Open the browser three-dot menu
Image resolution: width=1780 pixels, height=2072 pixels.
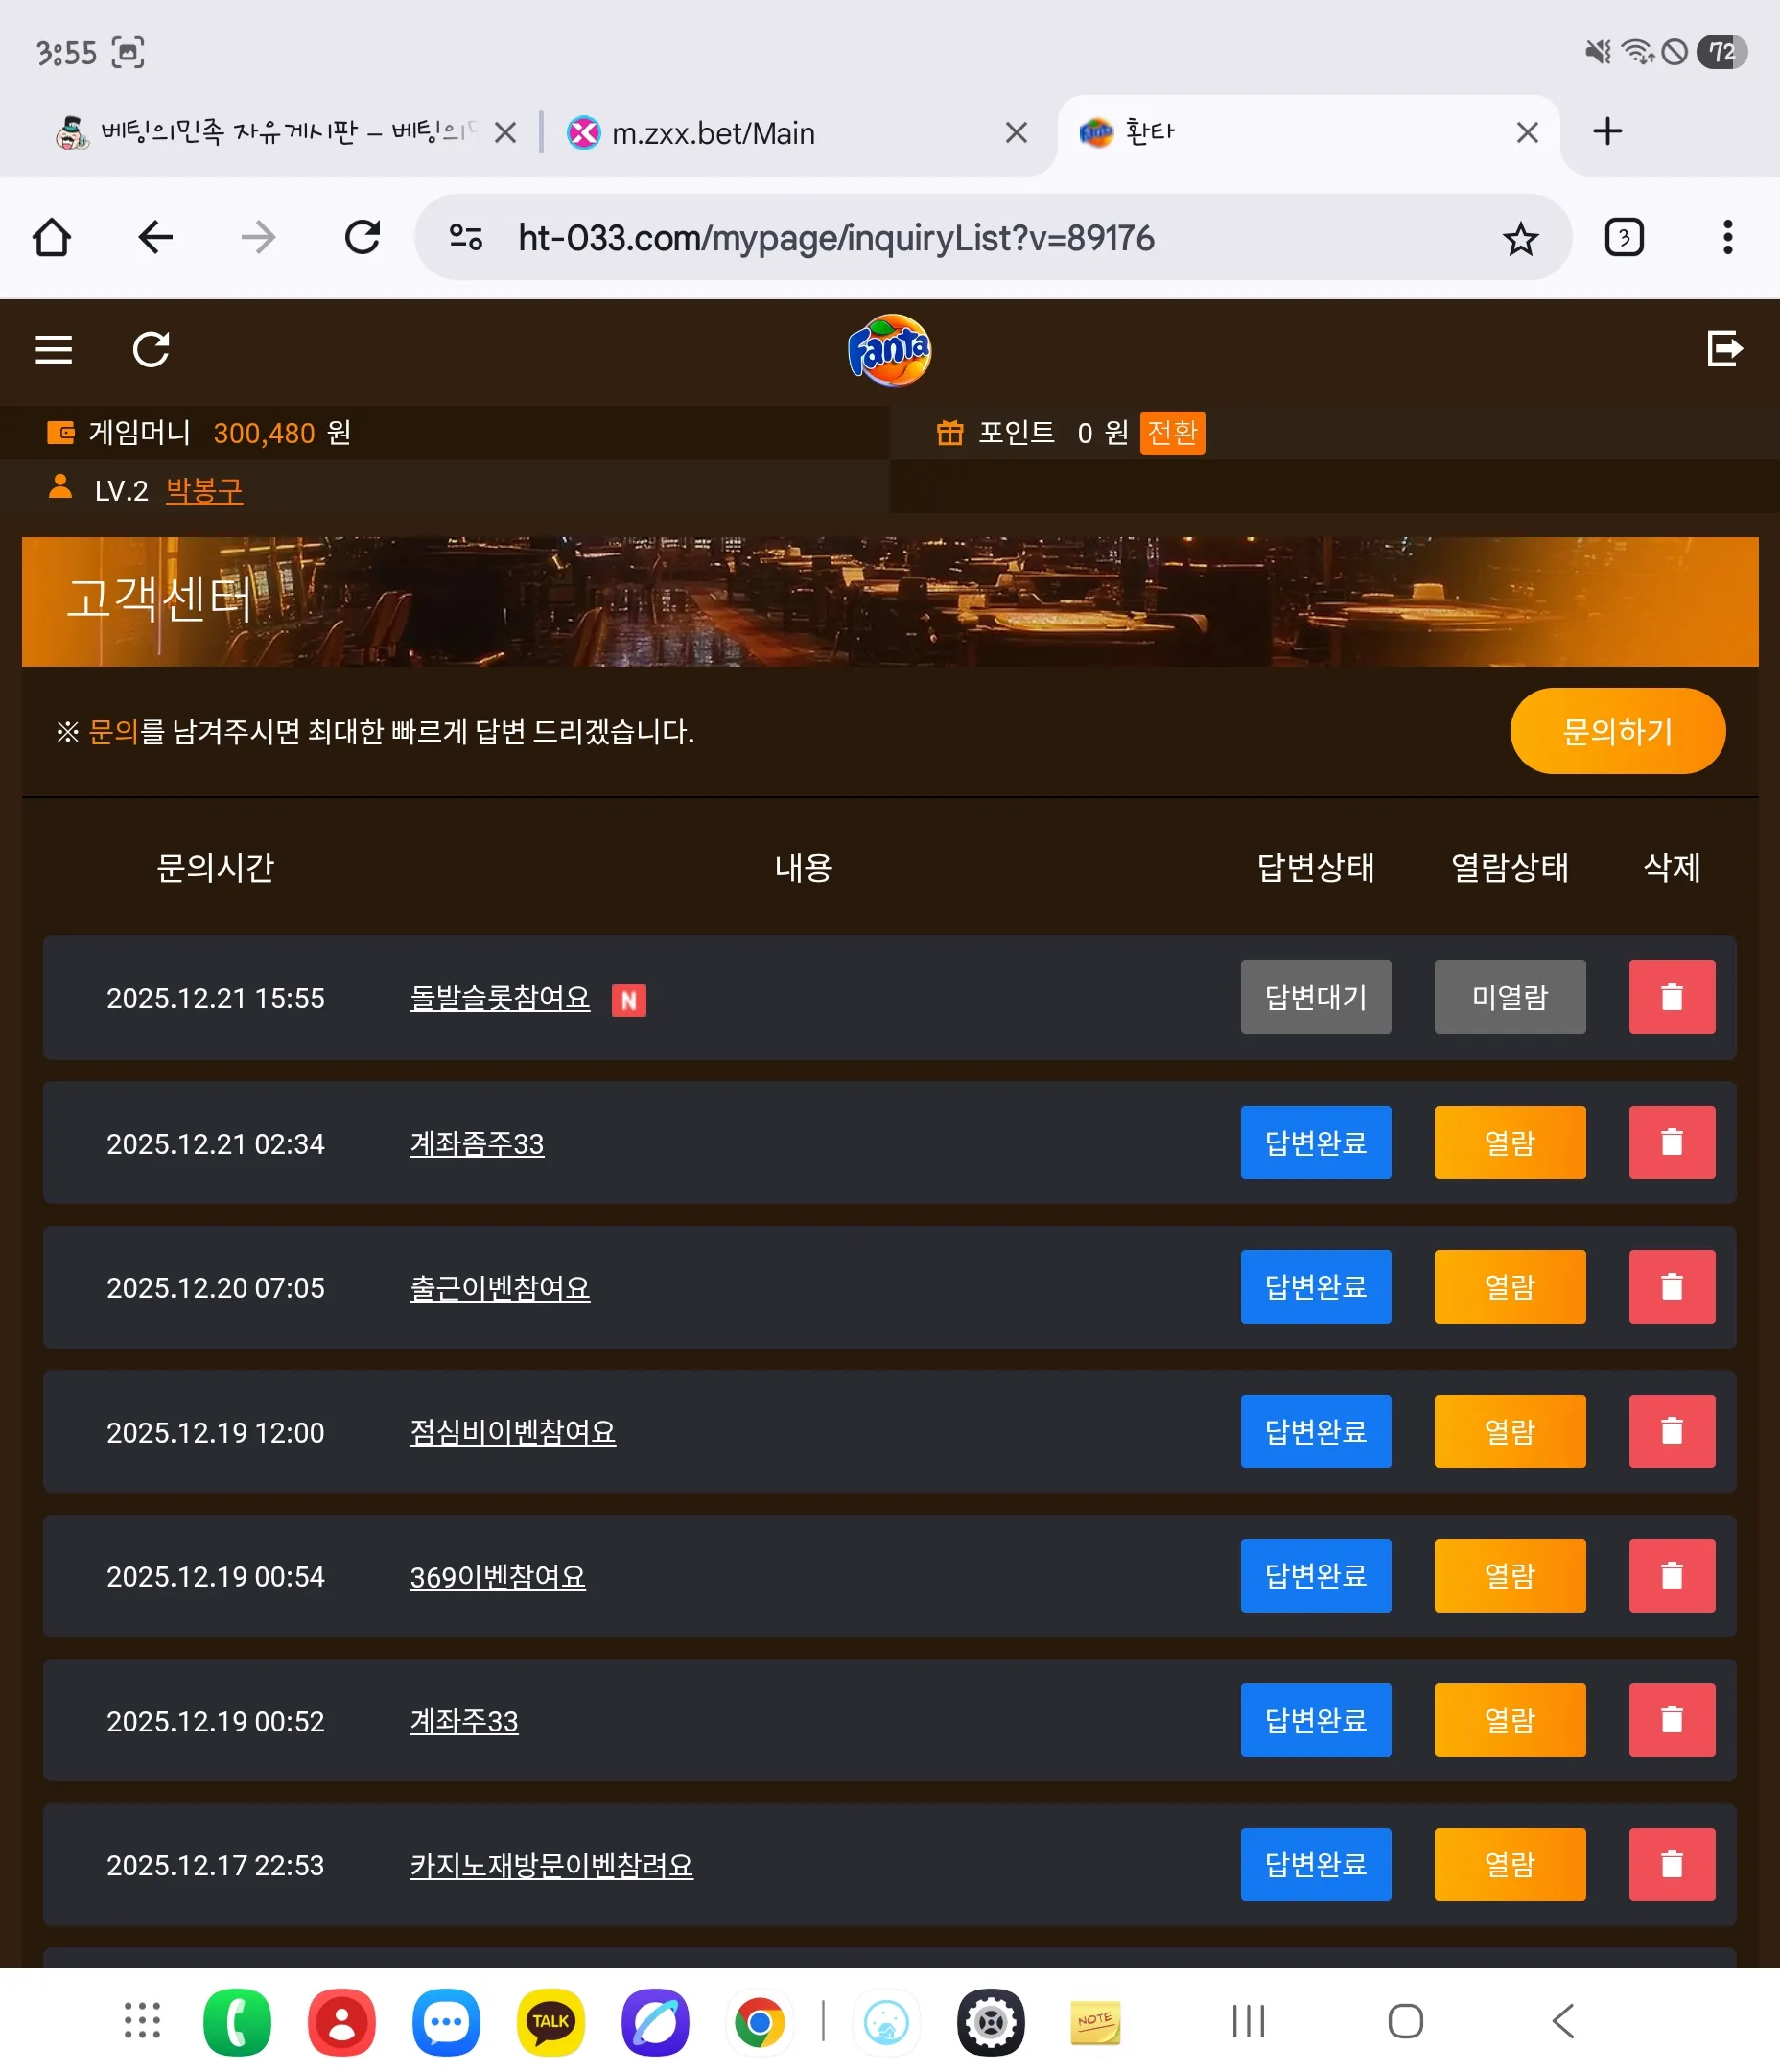(1727, 237)
